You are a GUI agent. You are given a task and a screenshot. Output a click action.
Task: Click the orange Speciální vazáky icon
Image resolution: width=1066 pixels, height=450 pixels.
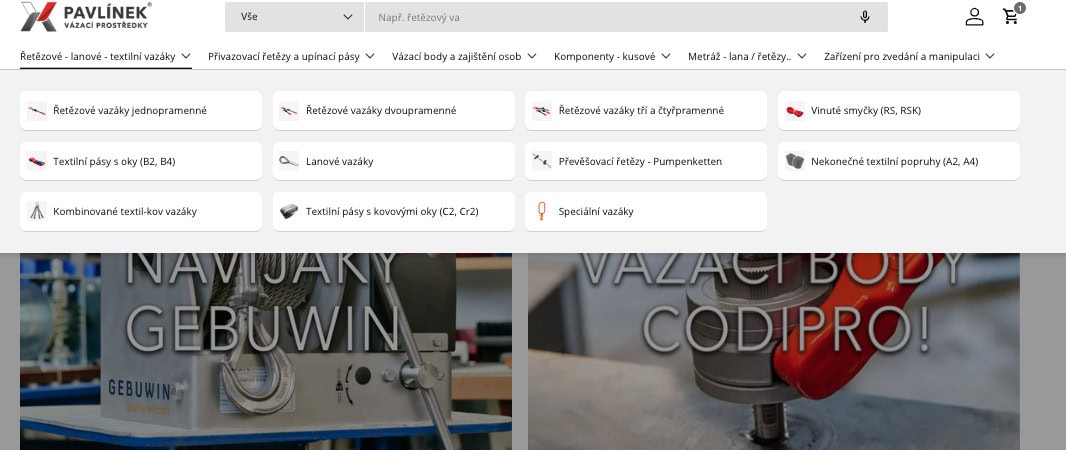[x=542, y=211]
